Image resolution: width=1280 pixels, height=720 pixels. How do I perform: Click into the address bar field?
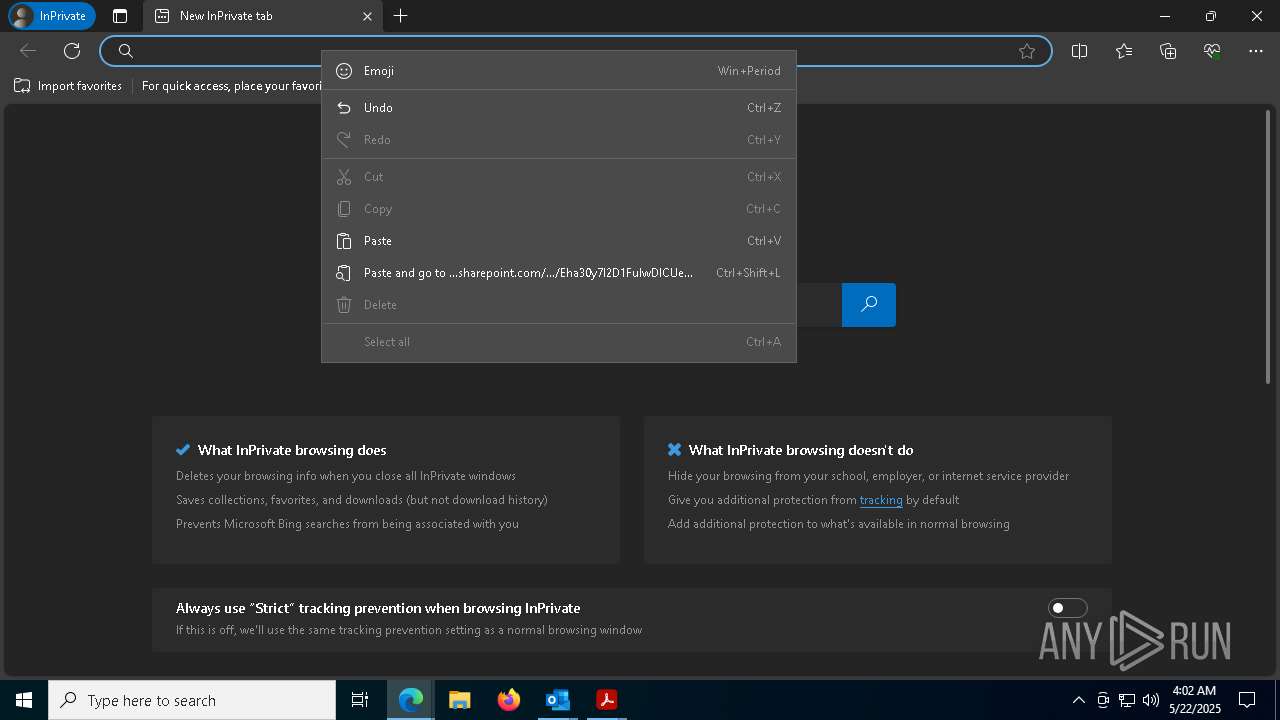tap(575, 51)
